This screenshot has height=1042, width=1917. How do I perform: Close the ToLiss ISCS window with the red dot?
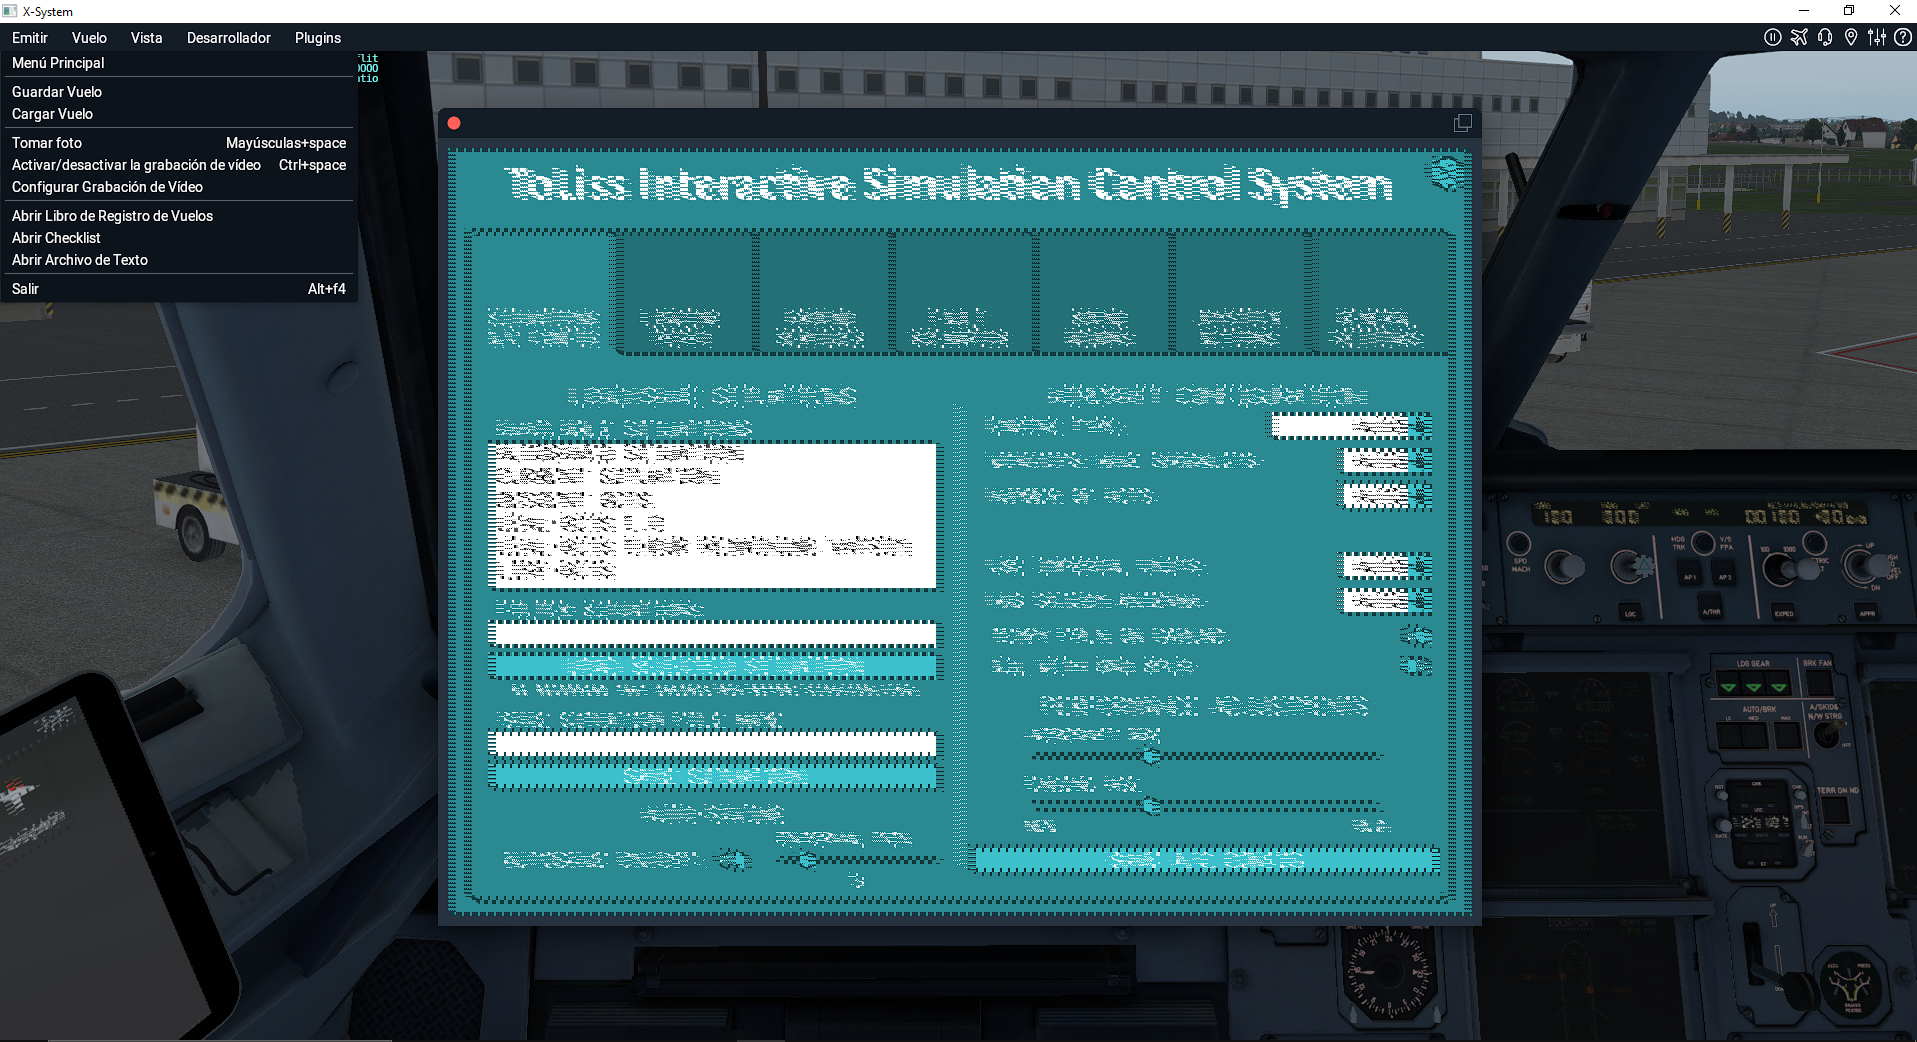tap(454, 123)
